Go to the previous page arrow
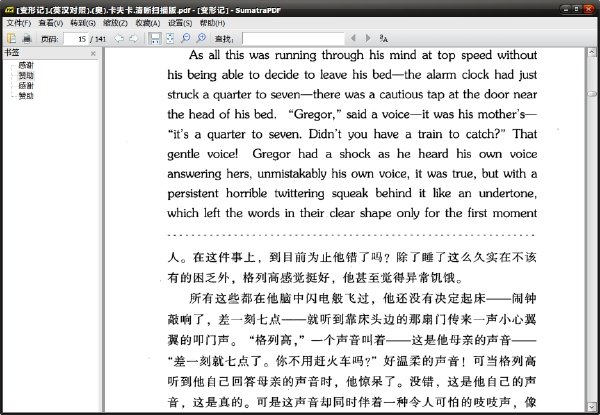This screenshot has width=600, height=415. pyautogui.click(x=119, y=38)
